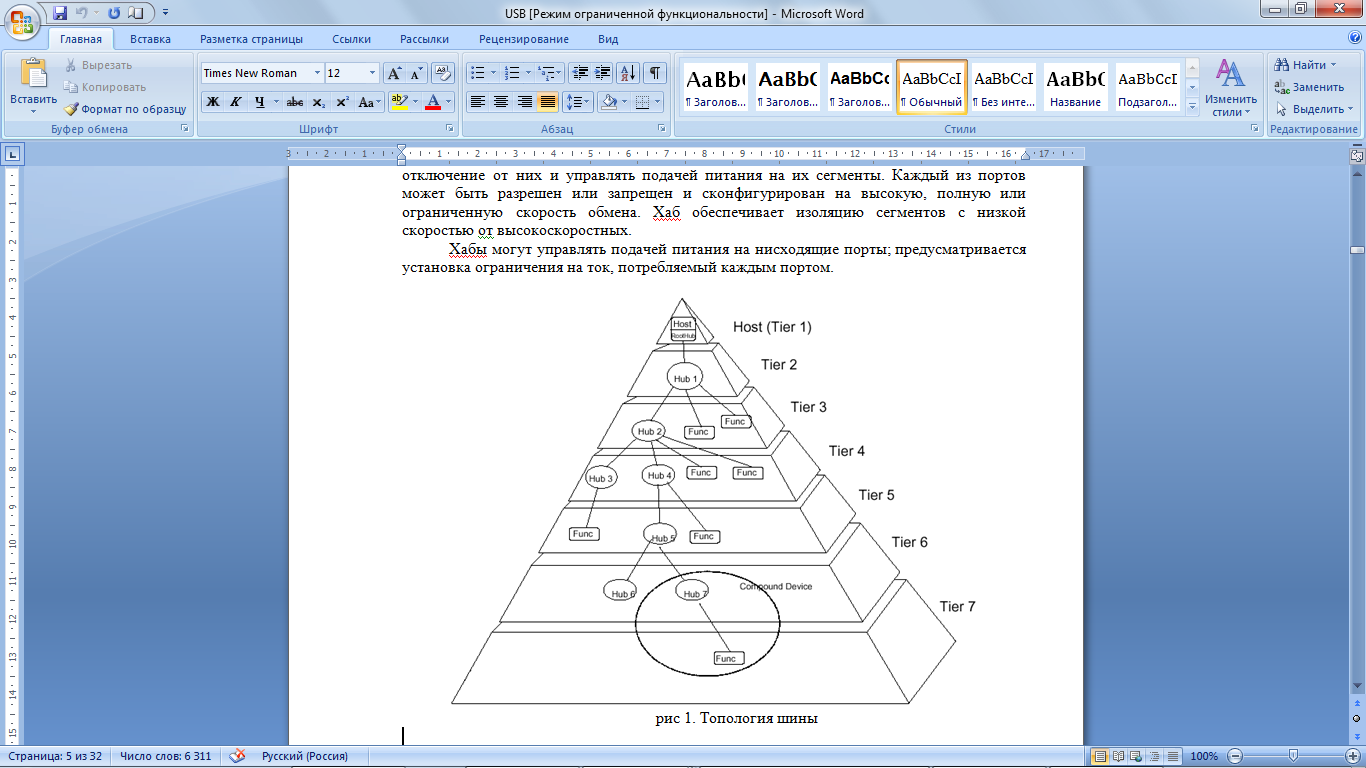The height and width of the screenshot is (768, 1366).
Task: Save the document via quick access toolbar
Action: click(x=60, y=13)
